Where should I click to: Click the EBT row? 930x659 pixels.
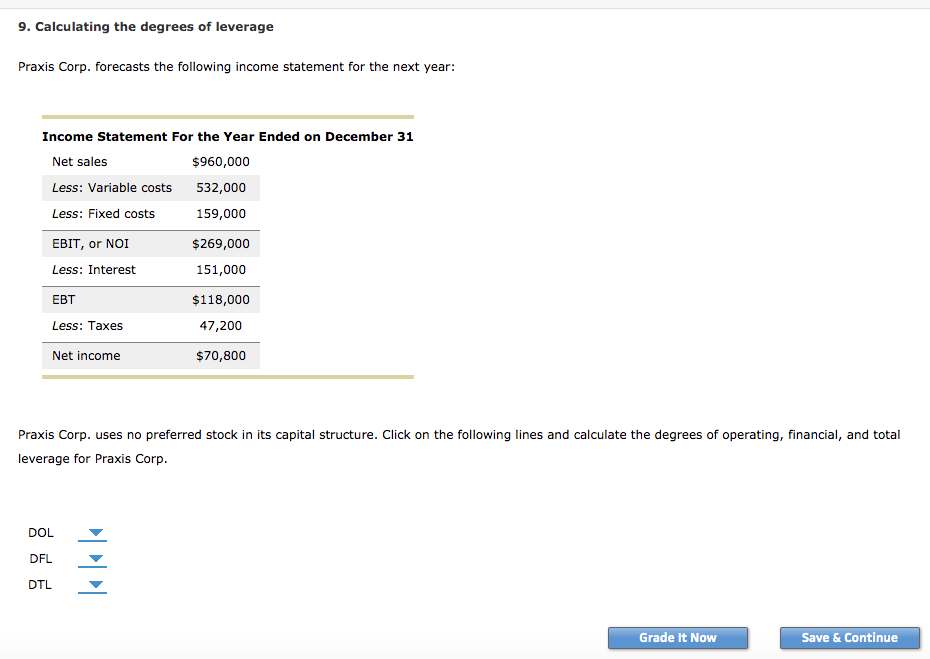pos(65,299)
